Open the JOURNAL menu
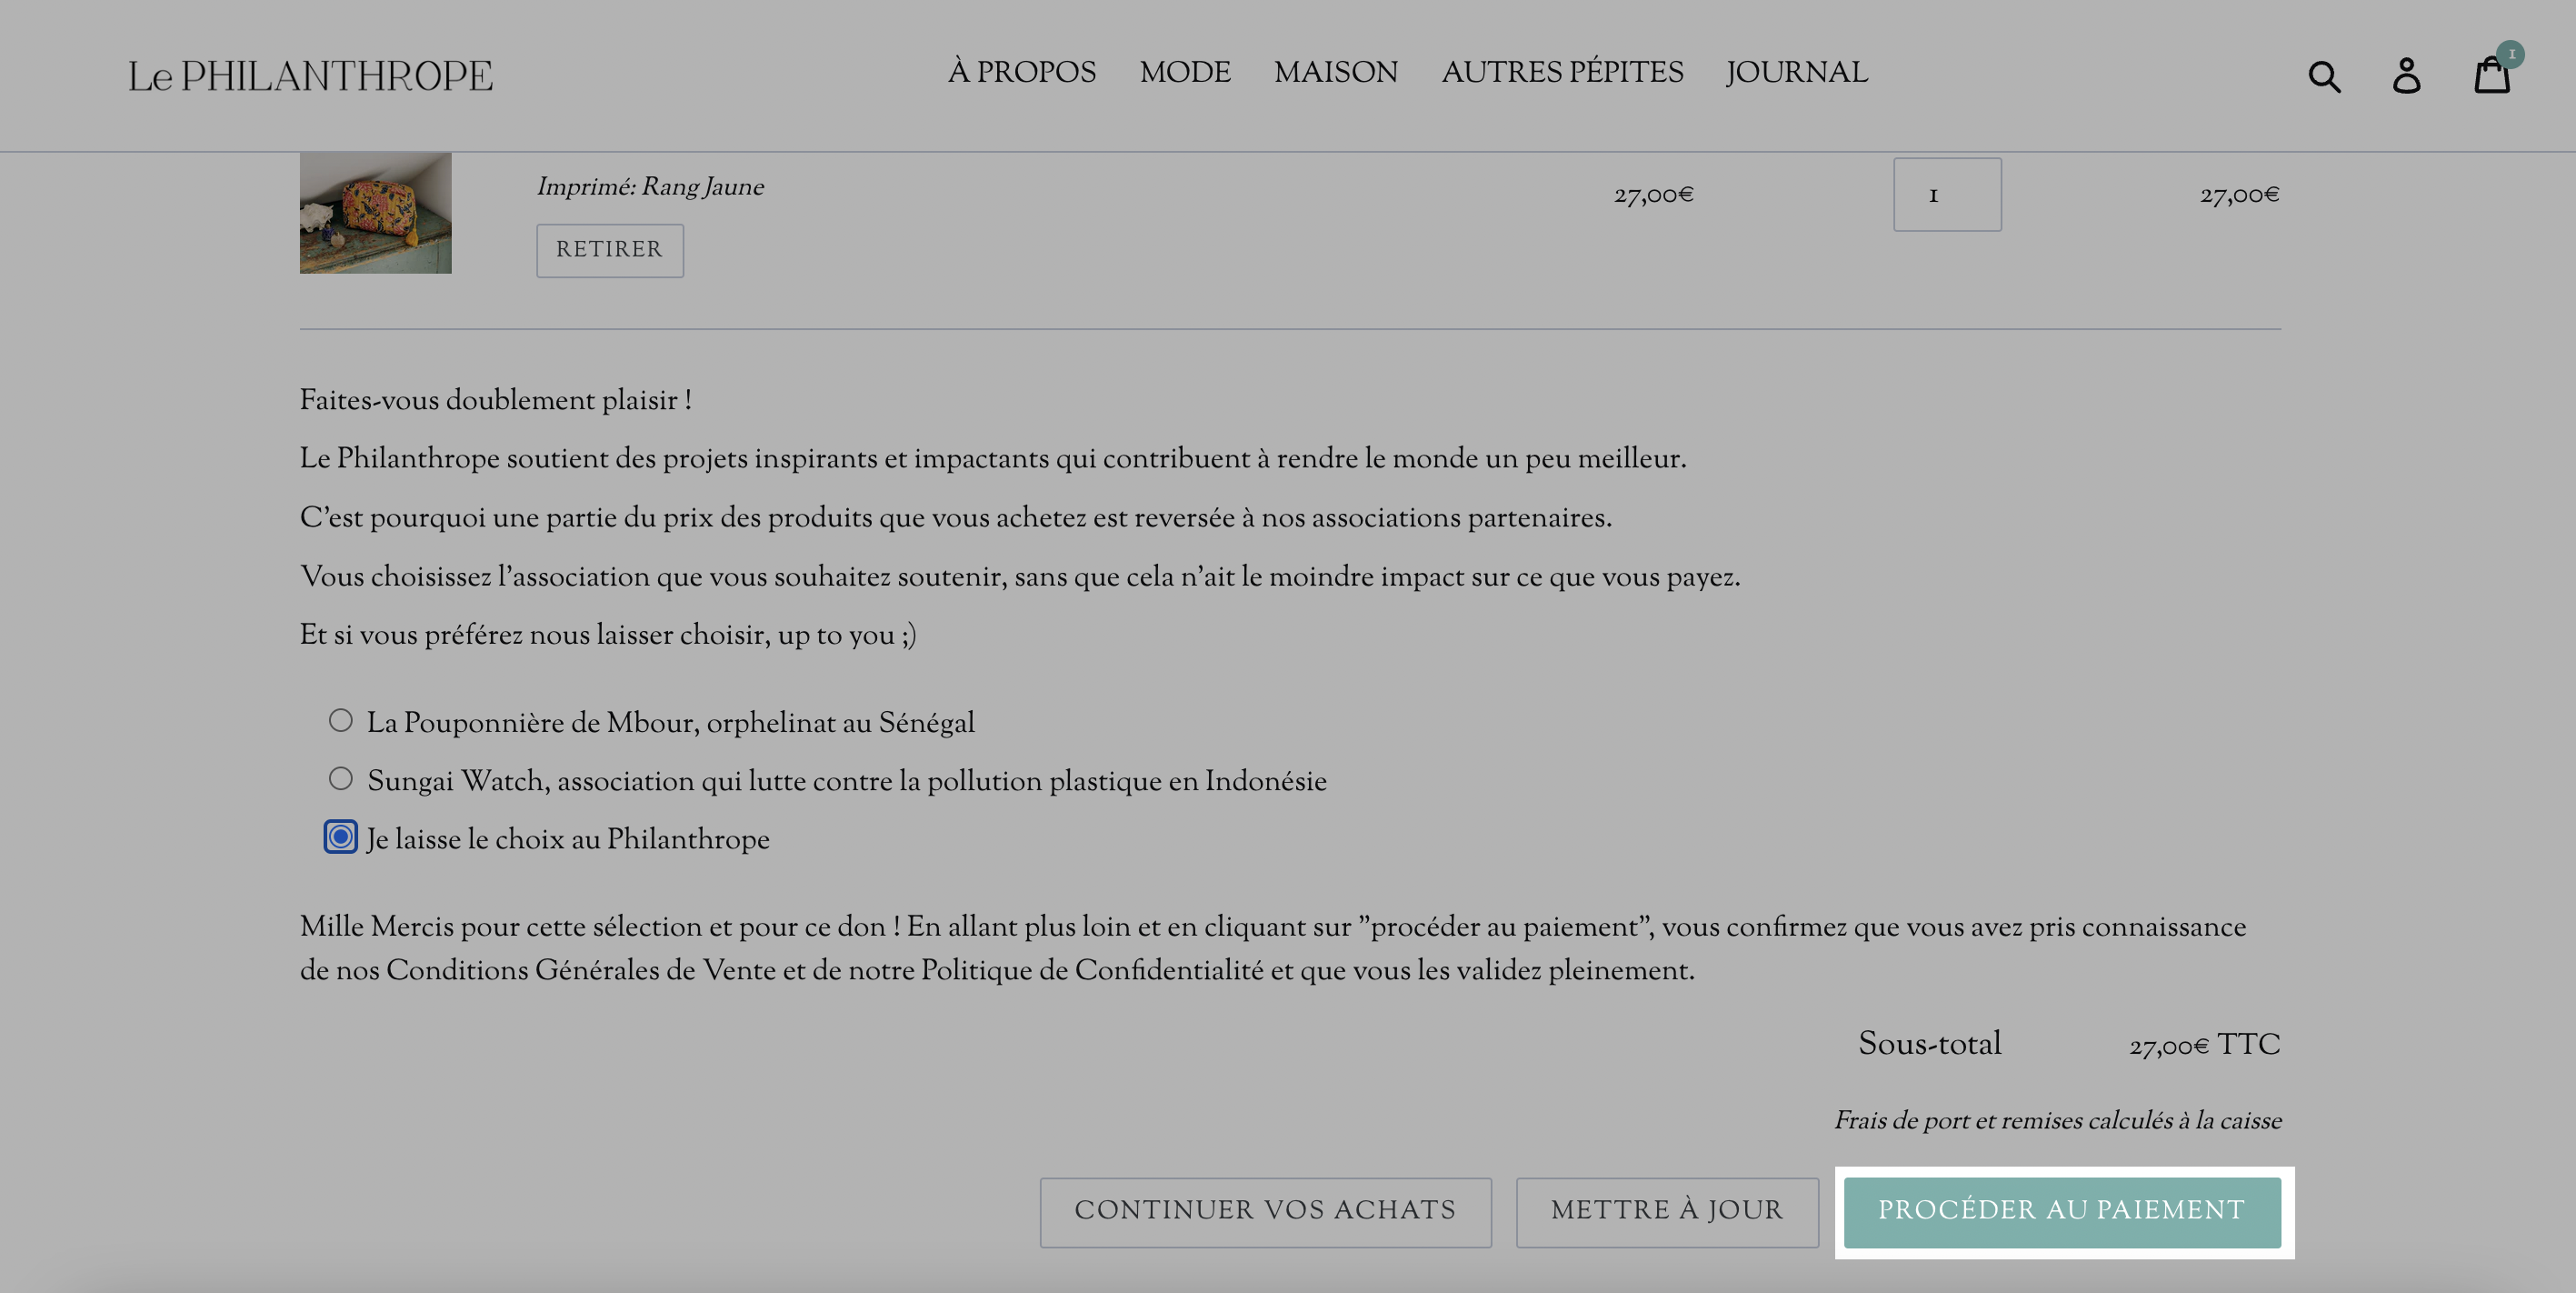The image size is (2576, 1293). tap(1797, 73)
